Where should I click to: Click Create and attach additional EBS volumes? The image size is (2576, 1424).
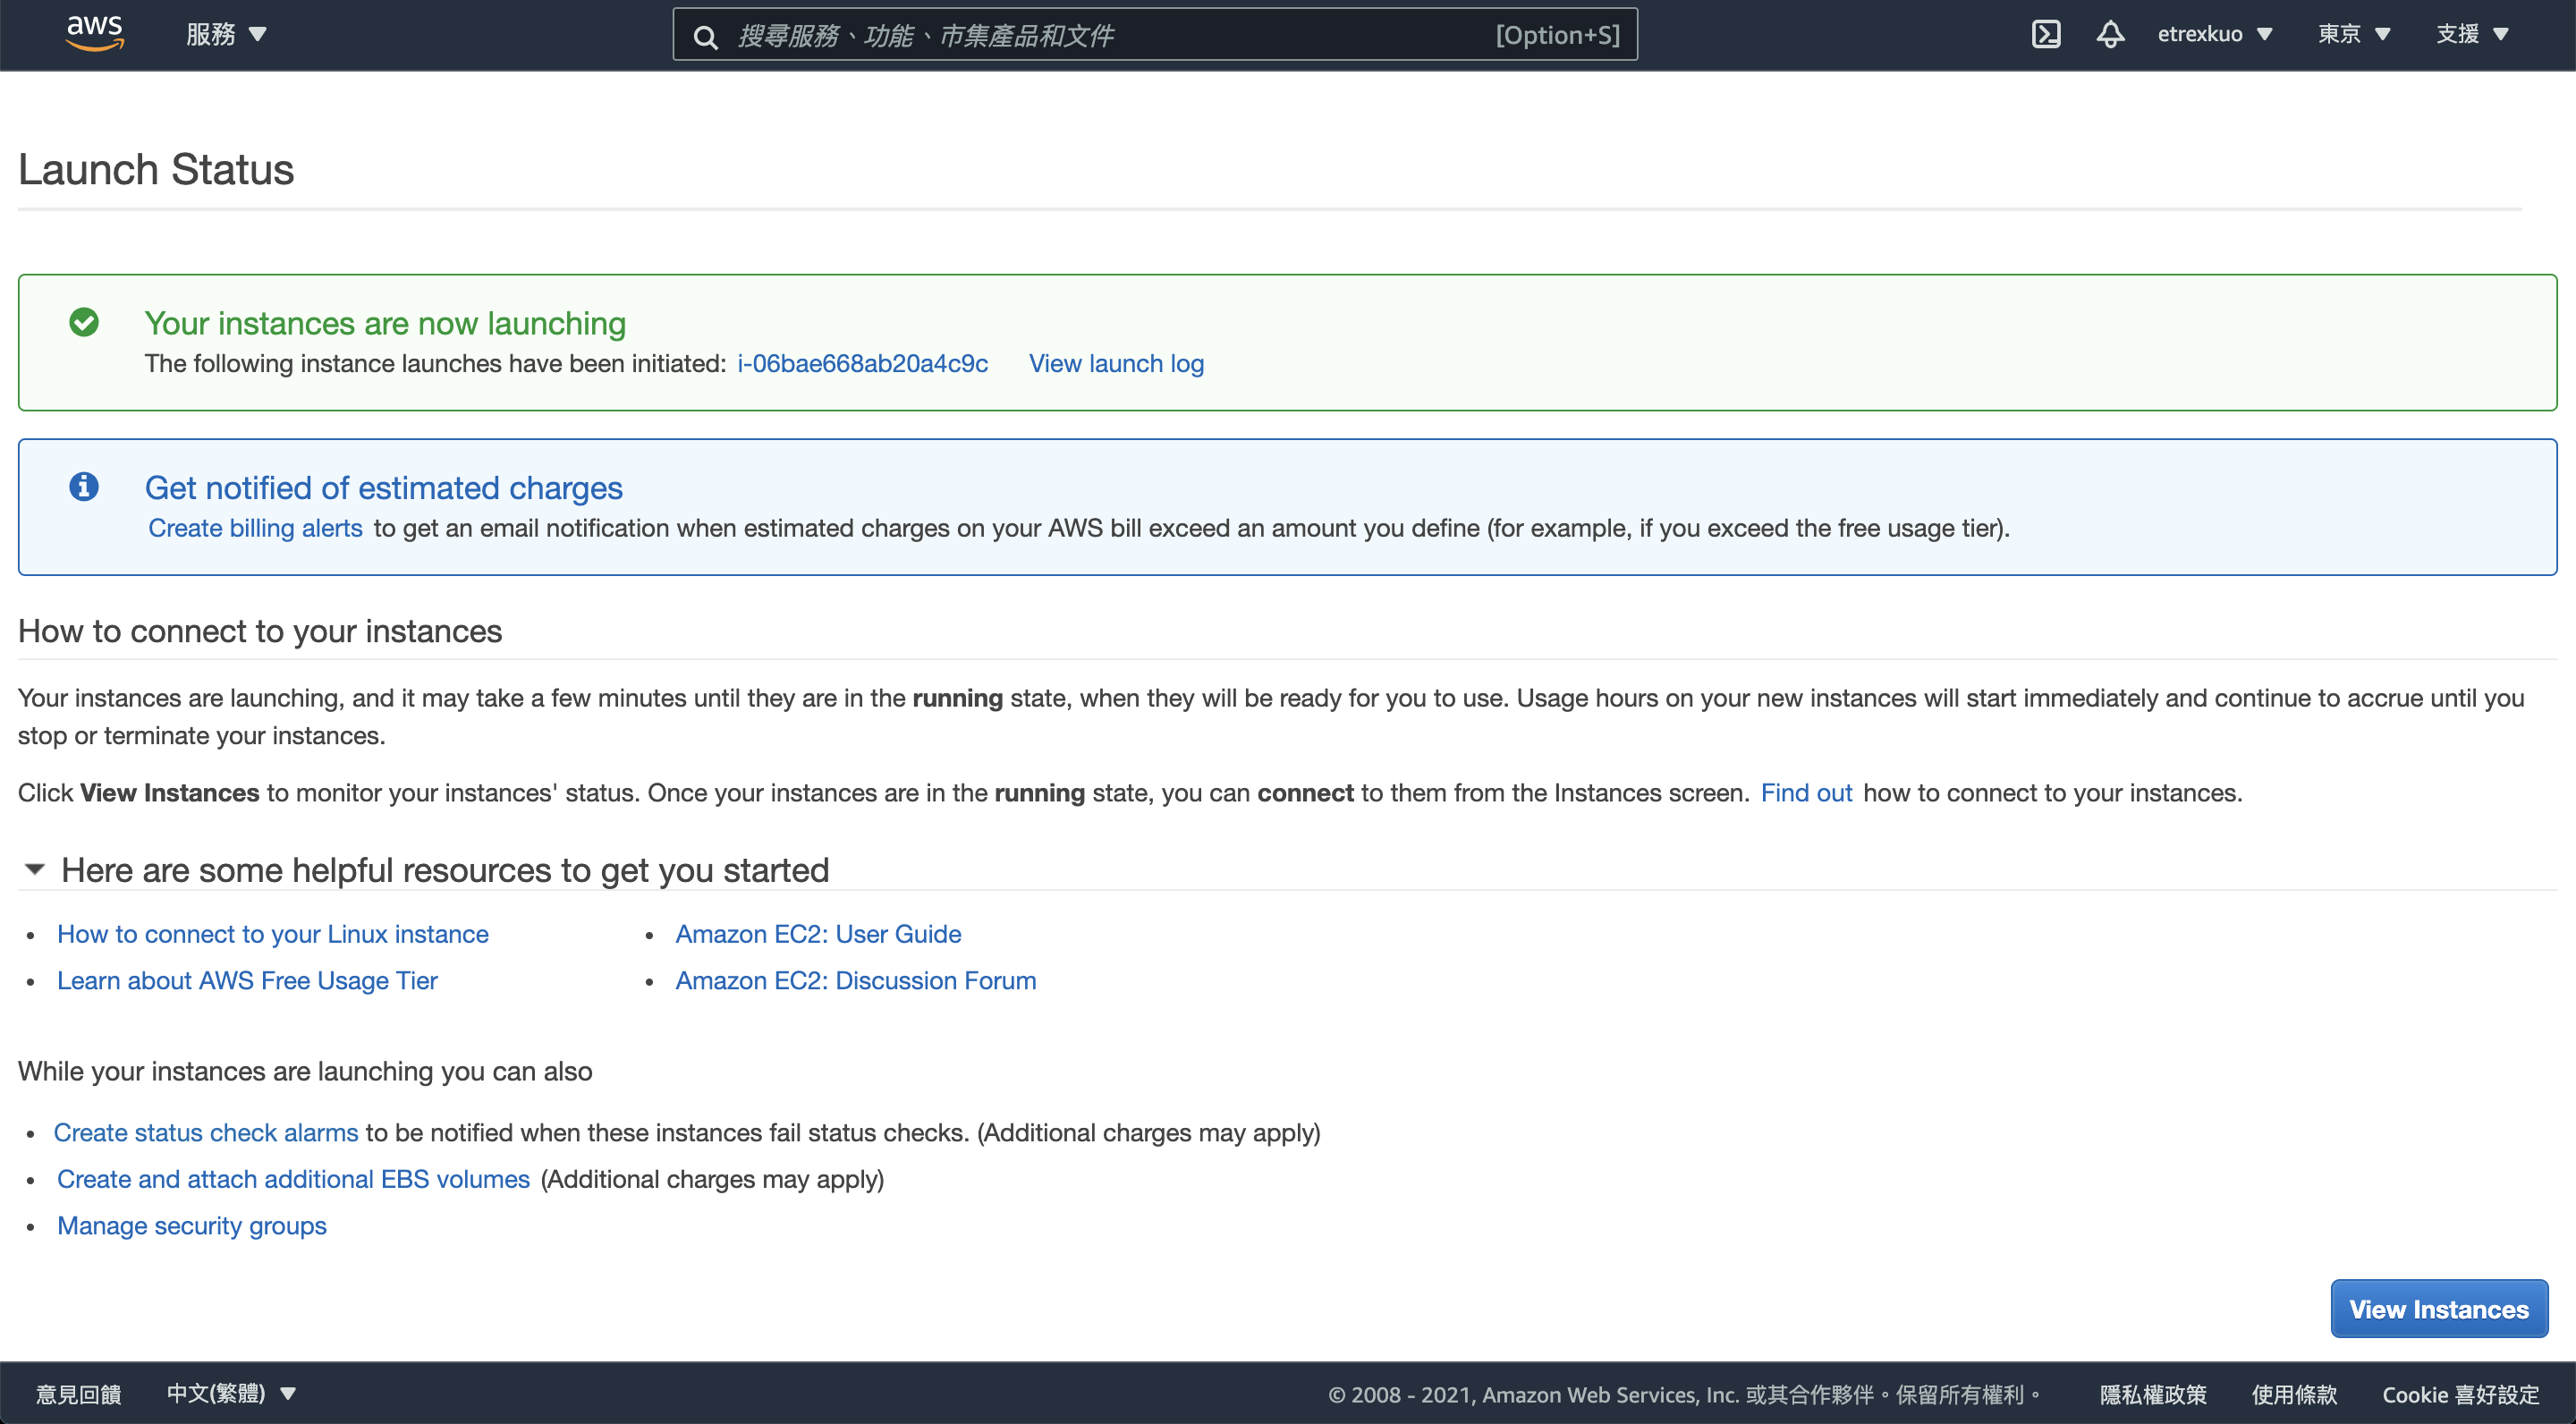pyautogui.click(x=293, y=1179)
